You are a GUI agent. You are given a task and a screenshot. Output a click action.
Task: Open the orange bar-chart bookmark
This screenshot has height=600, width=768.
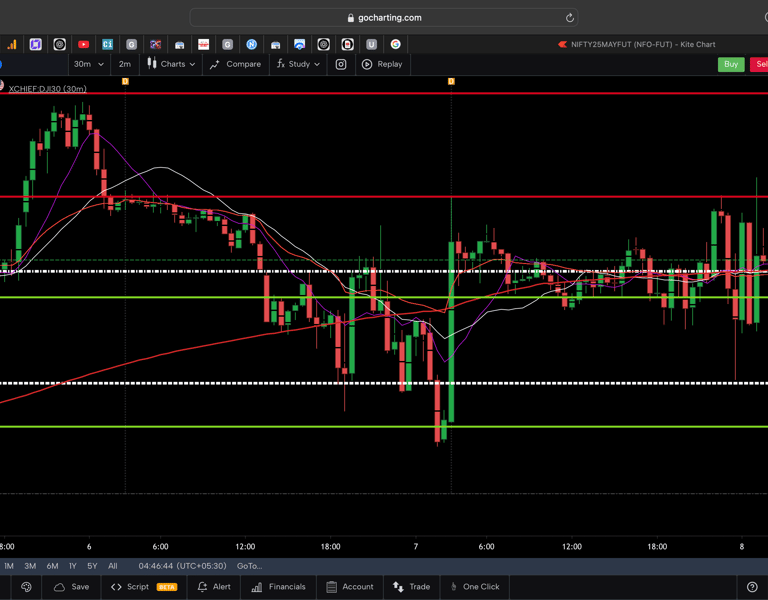(12, 45)
